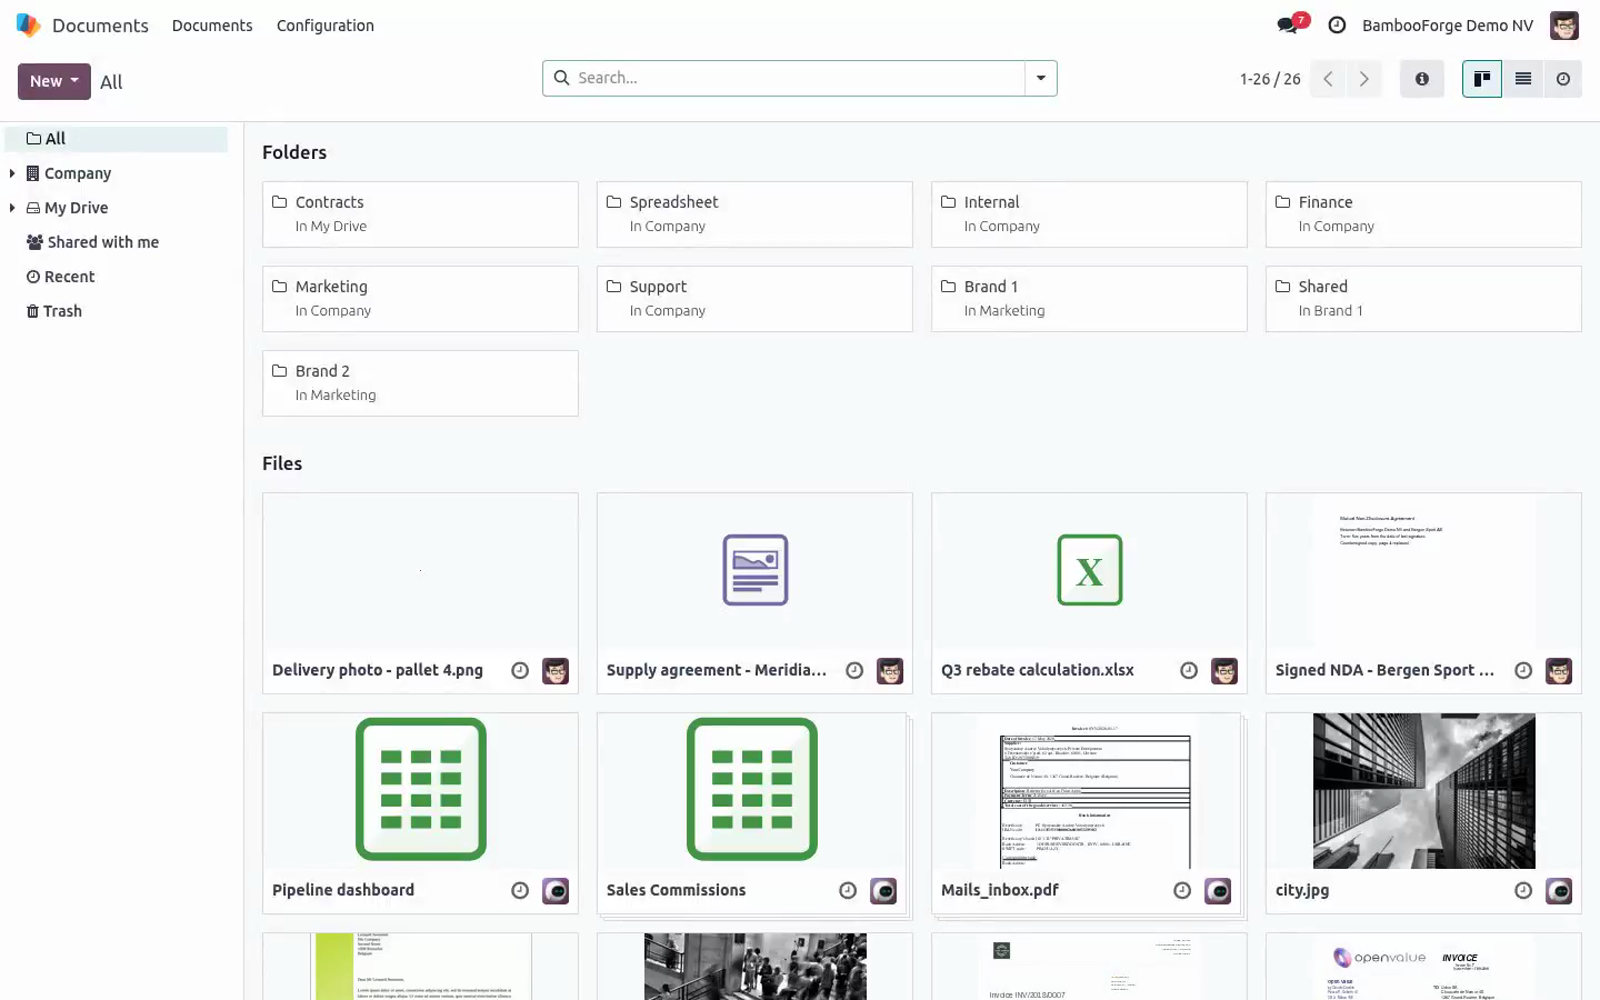Expand the My Drive tree node
Image resolution: width=1600 pixels, height=1000 pixels.
pos(12,208)
